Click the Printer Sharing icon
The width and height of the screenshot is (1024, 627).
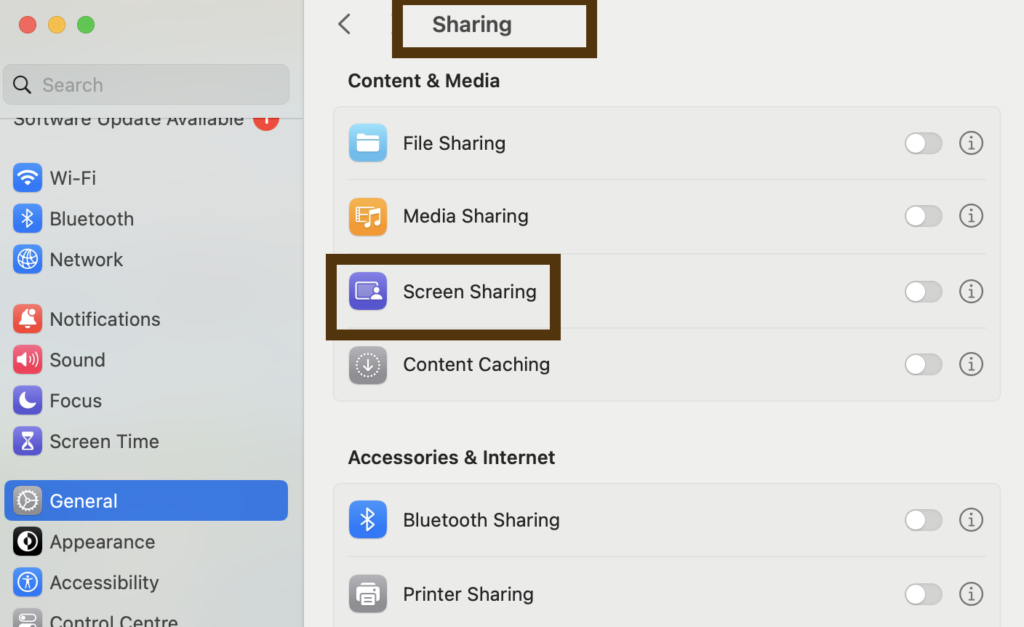(368, 594)
